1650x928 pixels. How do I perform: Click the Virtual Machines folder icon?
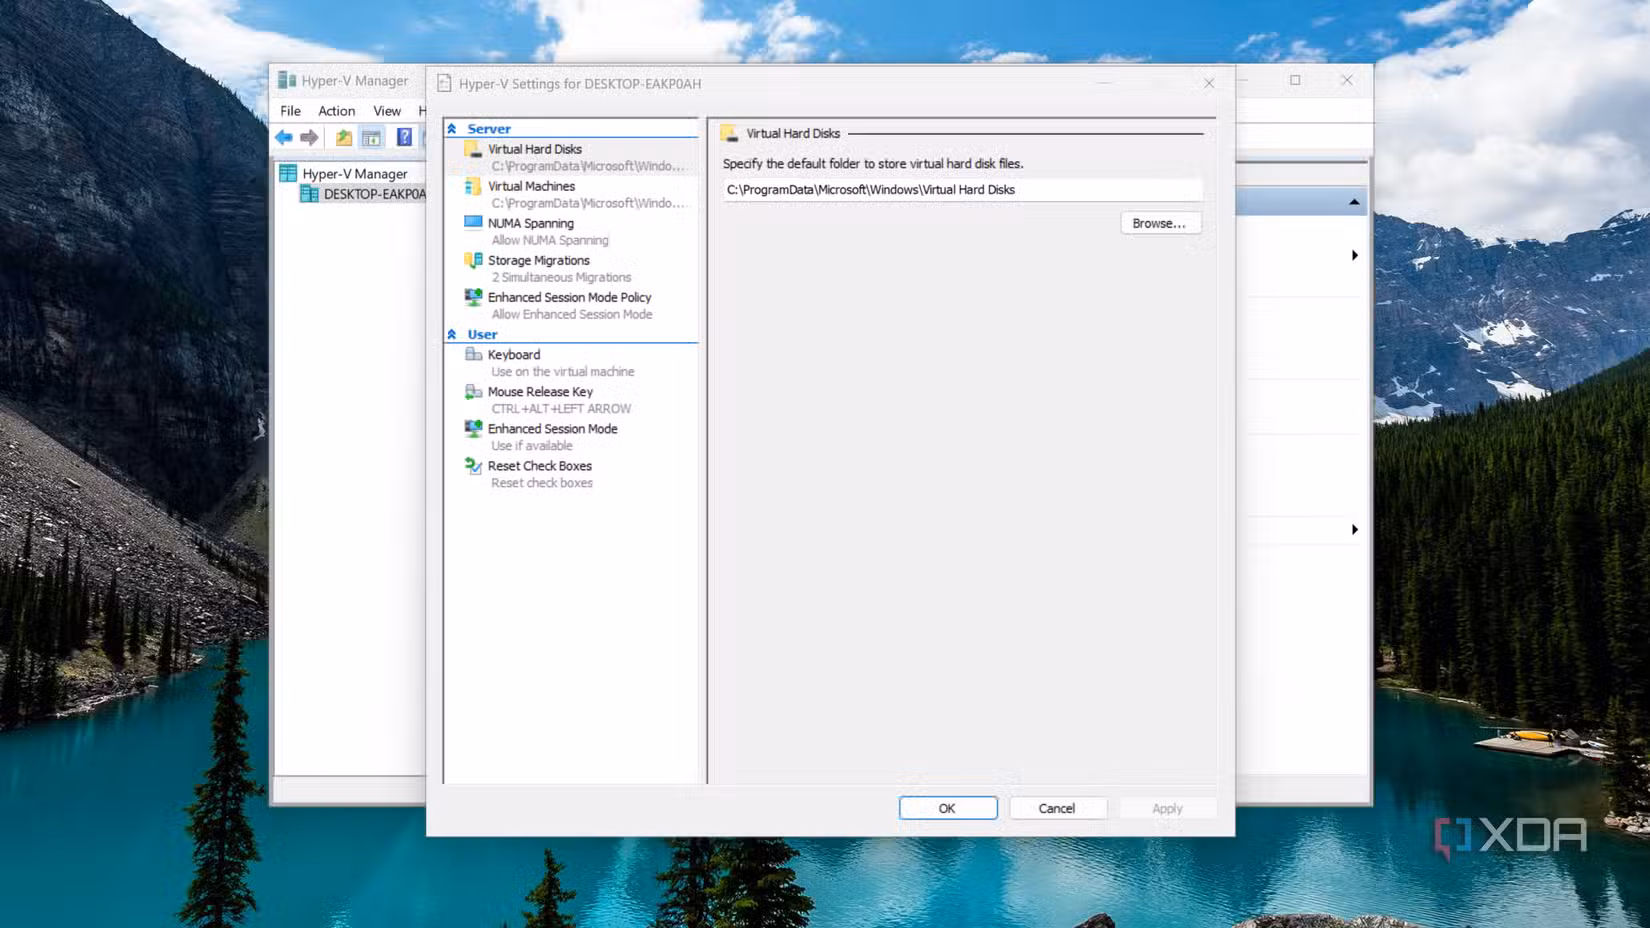(x=473, y=186)
